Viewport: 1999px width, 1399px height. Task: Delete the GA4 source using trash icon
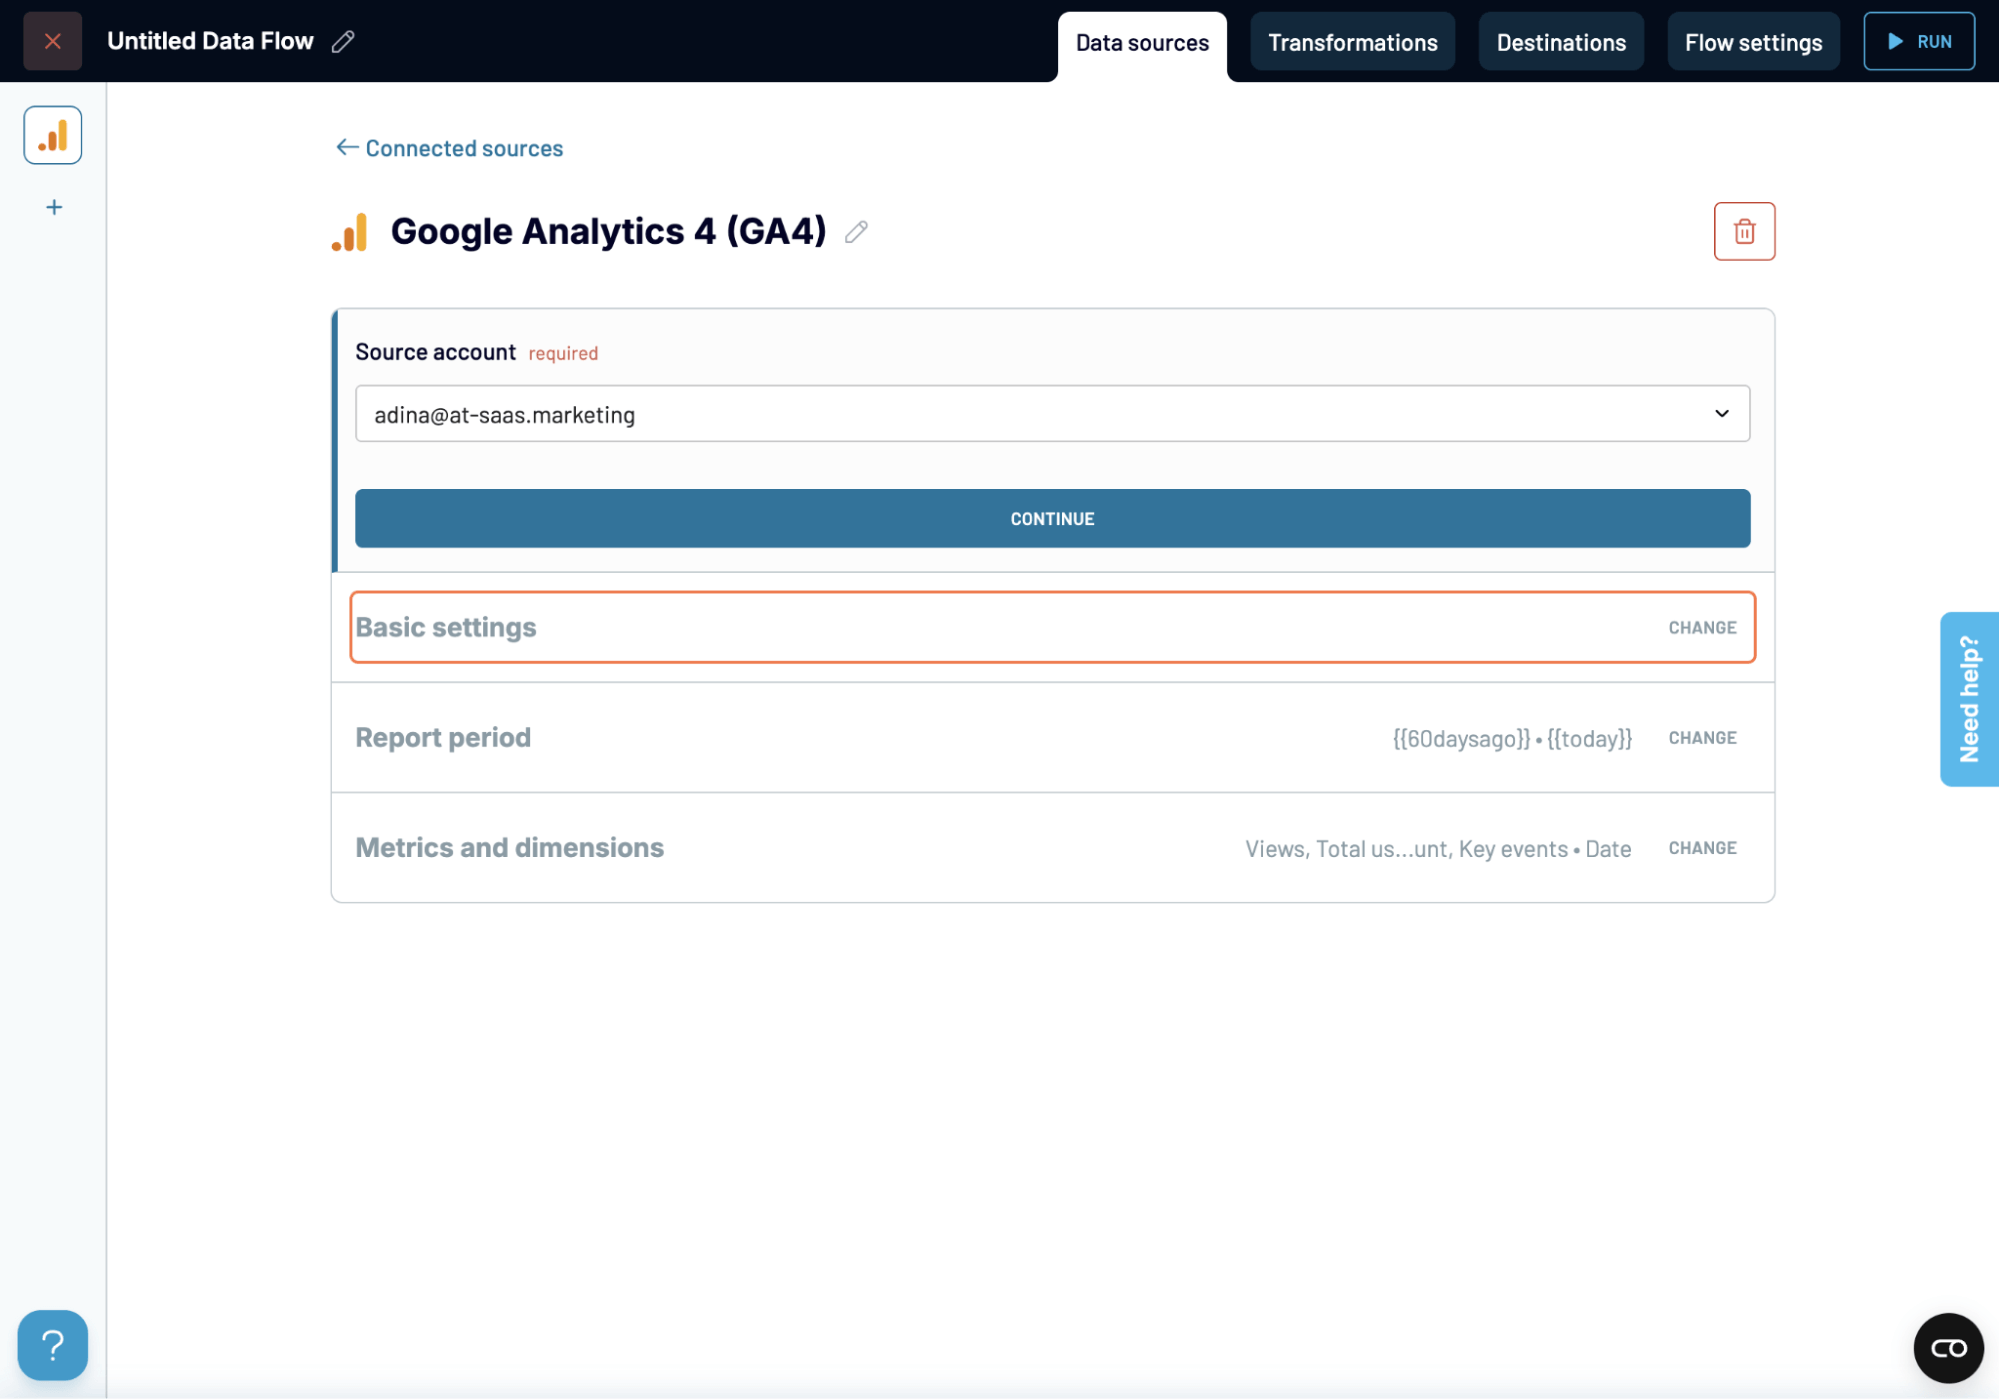(x=1744, y=231)
